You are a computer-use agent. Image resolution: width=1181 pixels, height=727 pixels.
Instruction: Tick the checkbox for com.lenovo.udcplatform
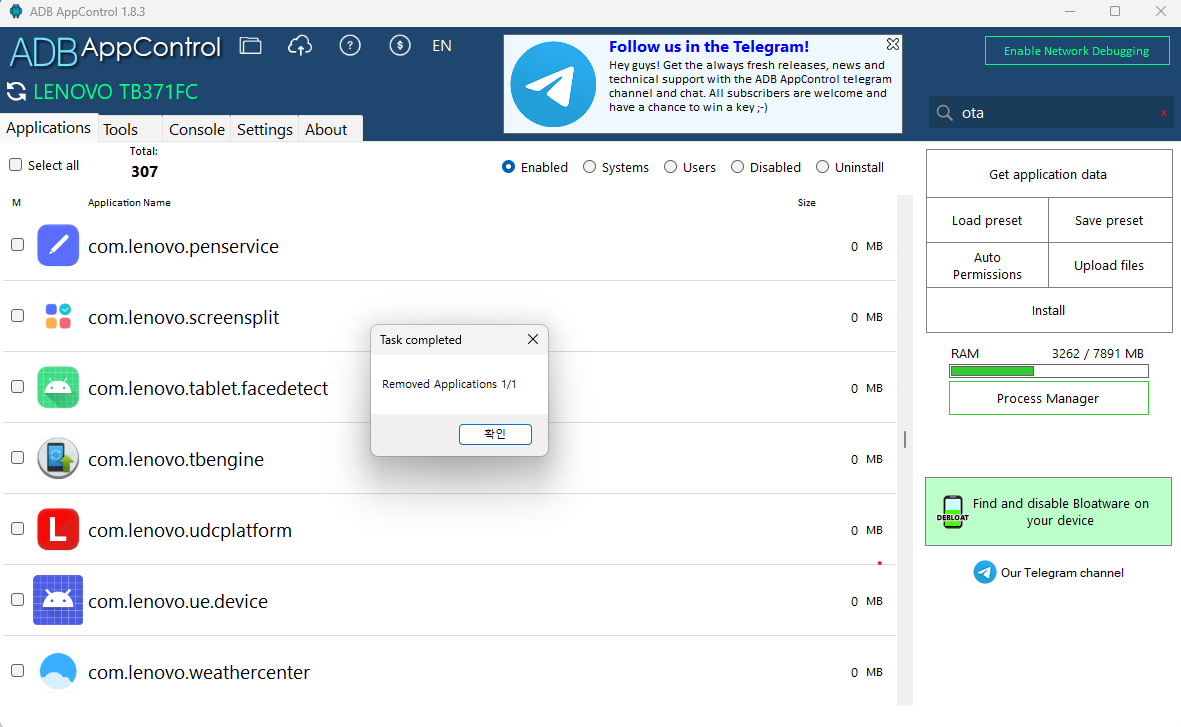(x=17, y=529)
